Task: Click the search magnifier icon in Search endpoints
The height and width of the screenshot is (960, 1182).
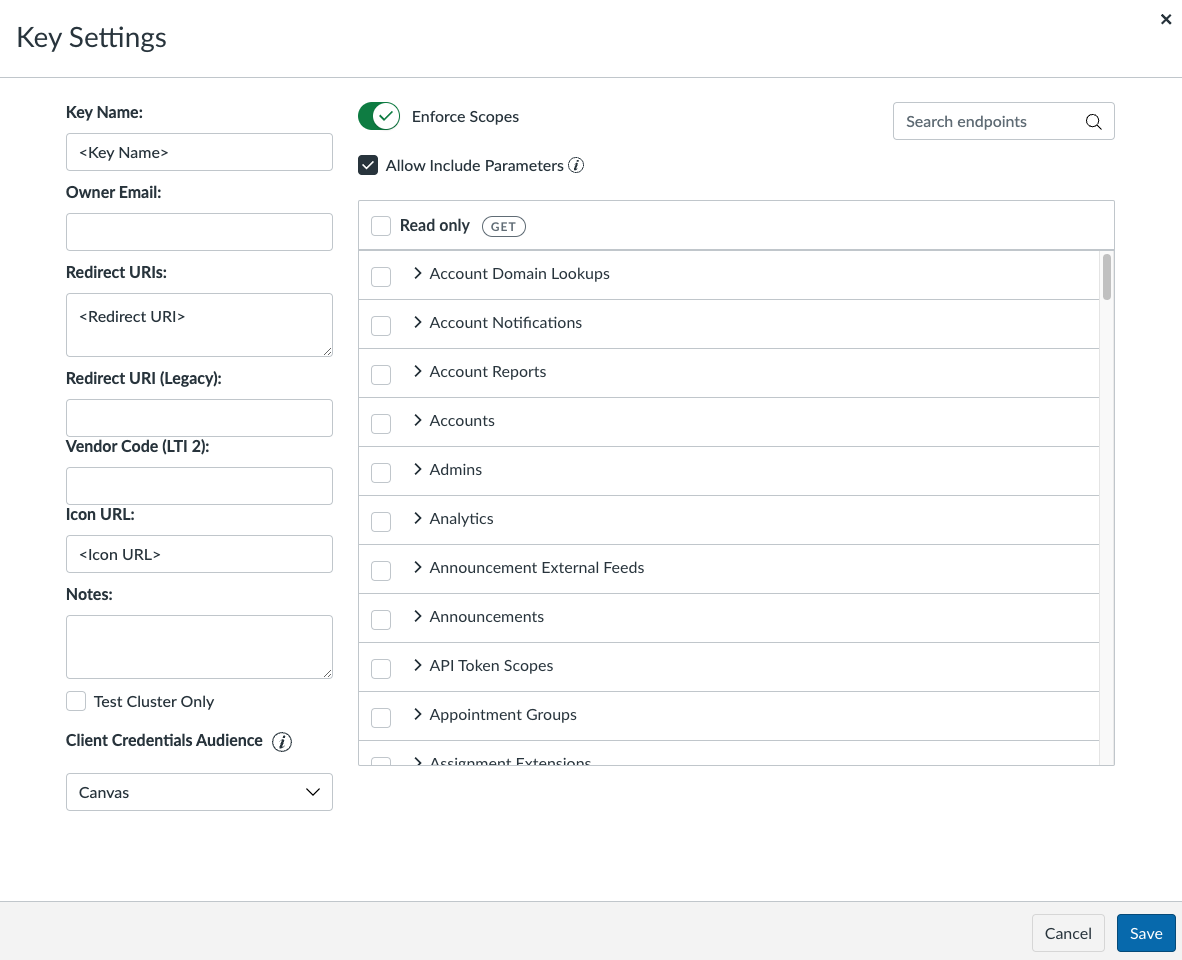Action: (x=1093, y=121)
